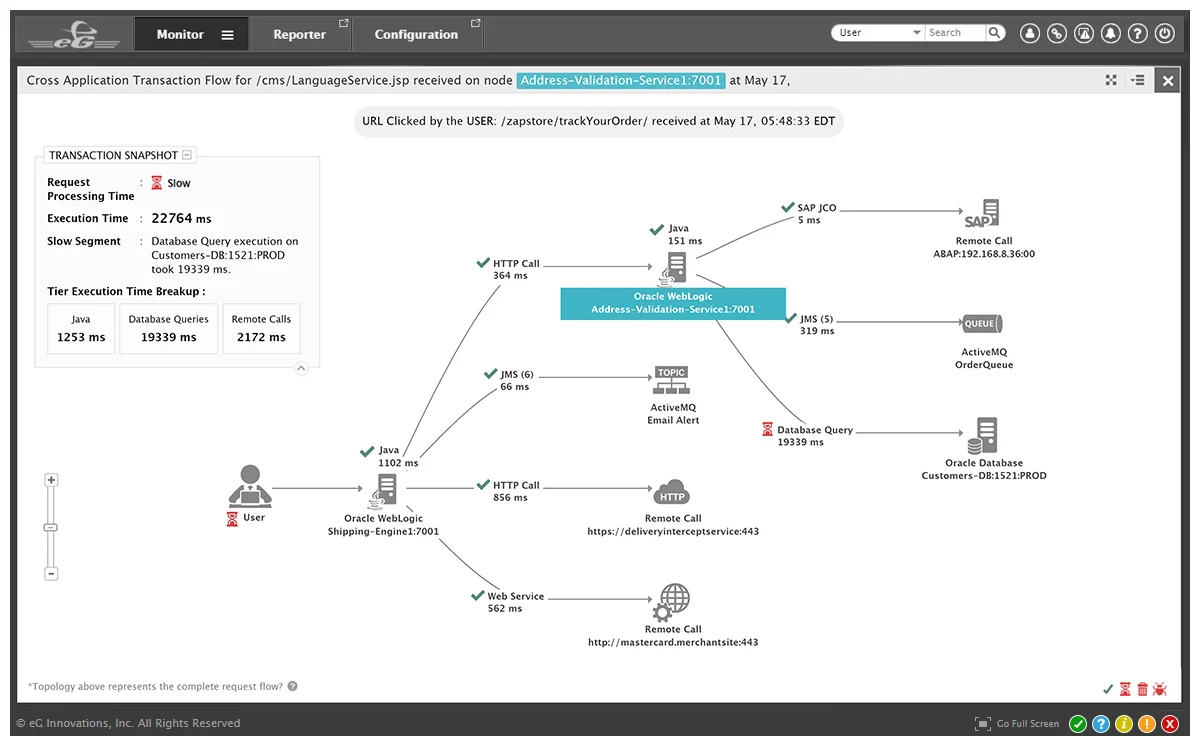Click the HTTP cloud remote call icon

672,494
